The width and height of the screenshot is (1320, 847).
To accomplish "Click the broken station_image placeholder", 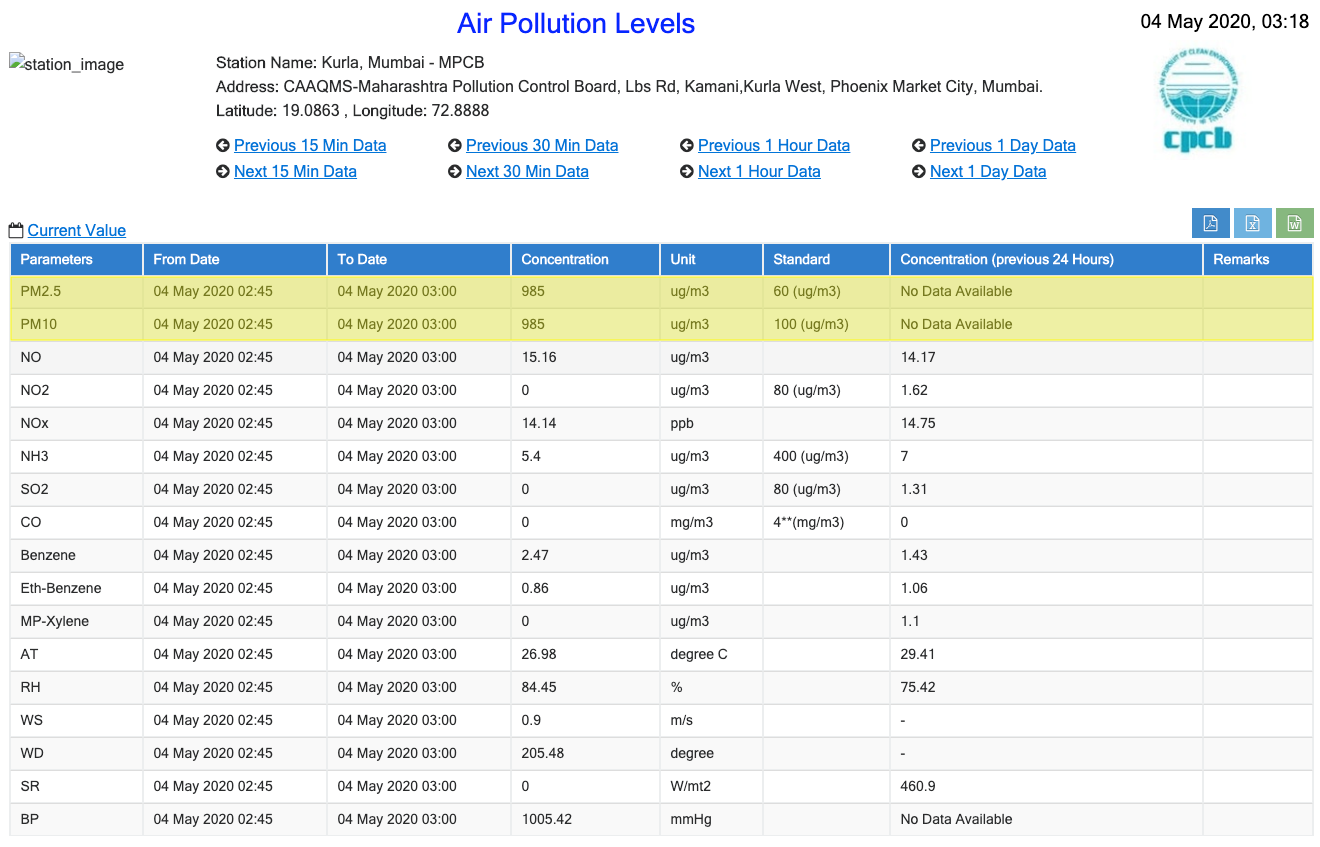I will [x=66, y=65].
